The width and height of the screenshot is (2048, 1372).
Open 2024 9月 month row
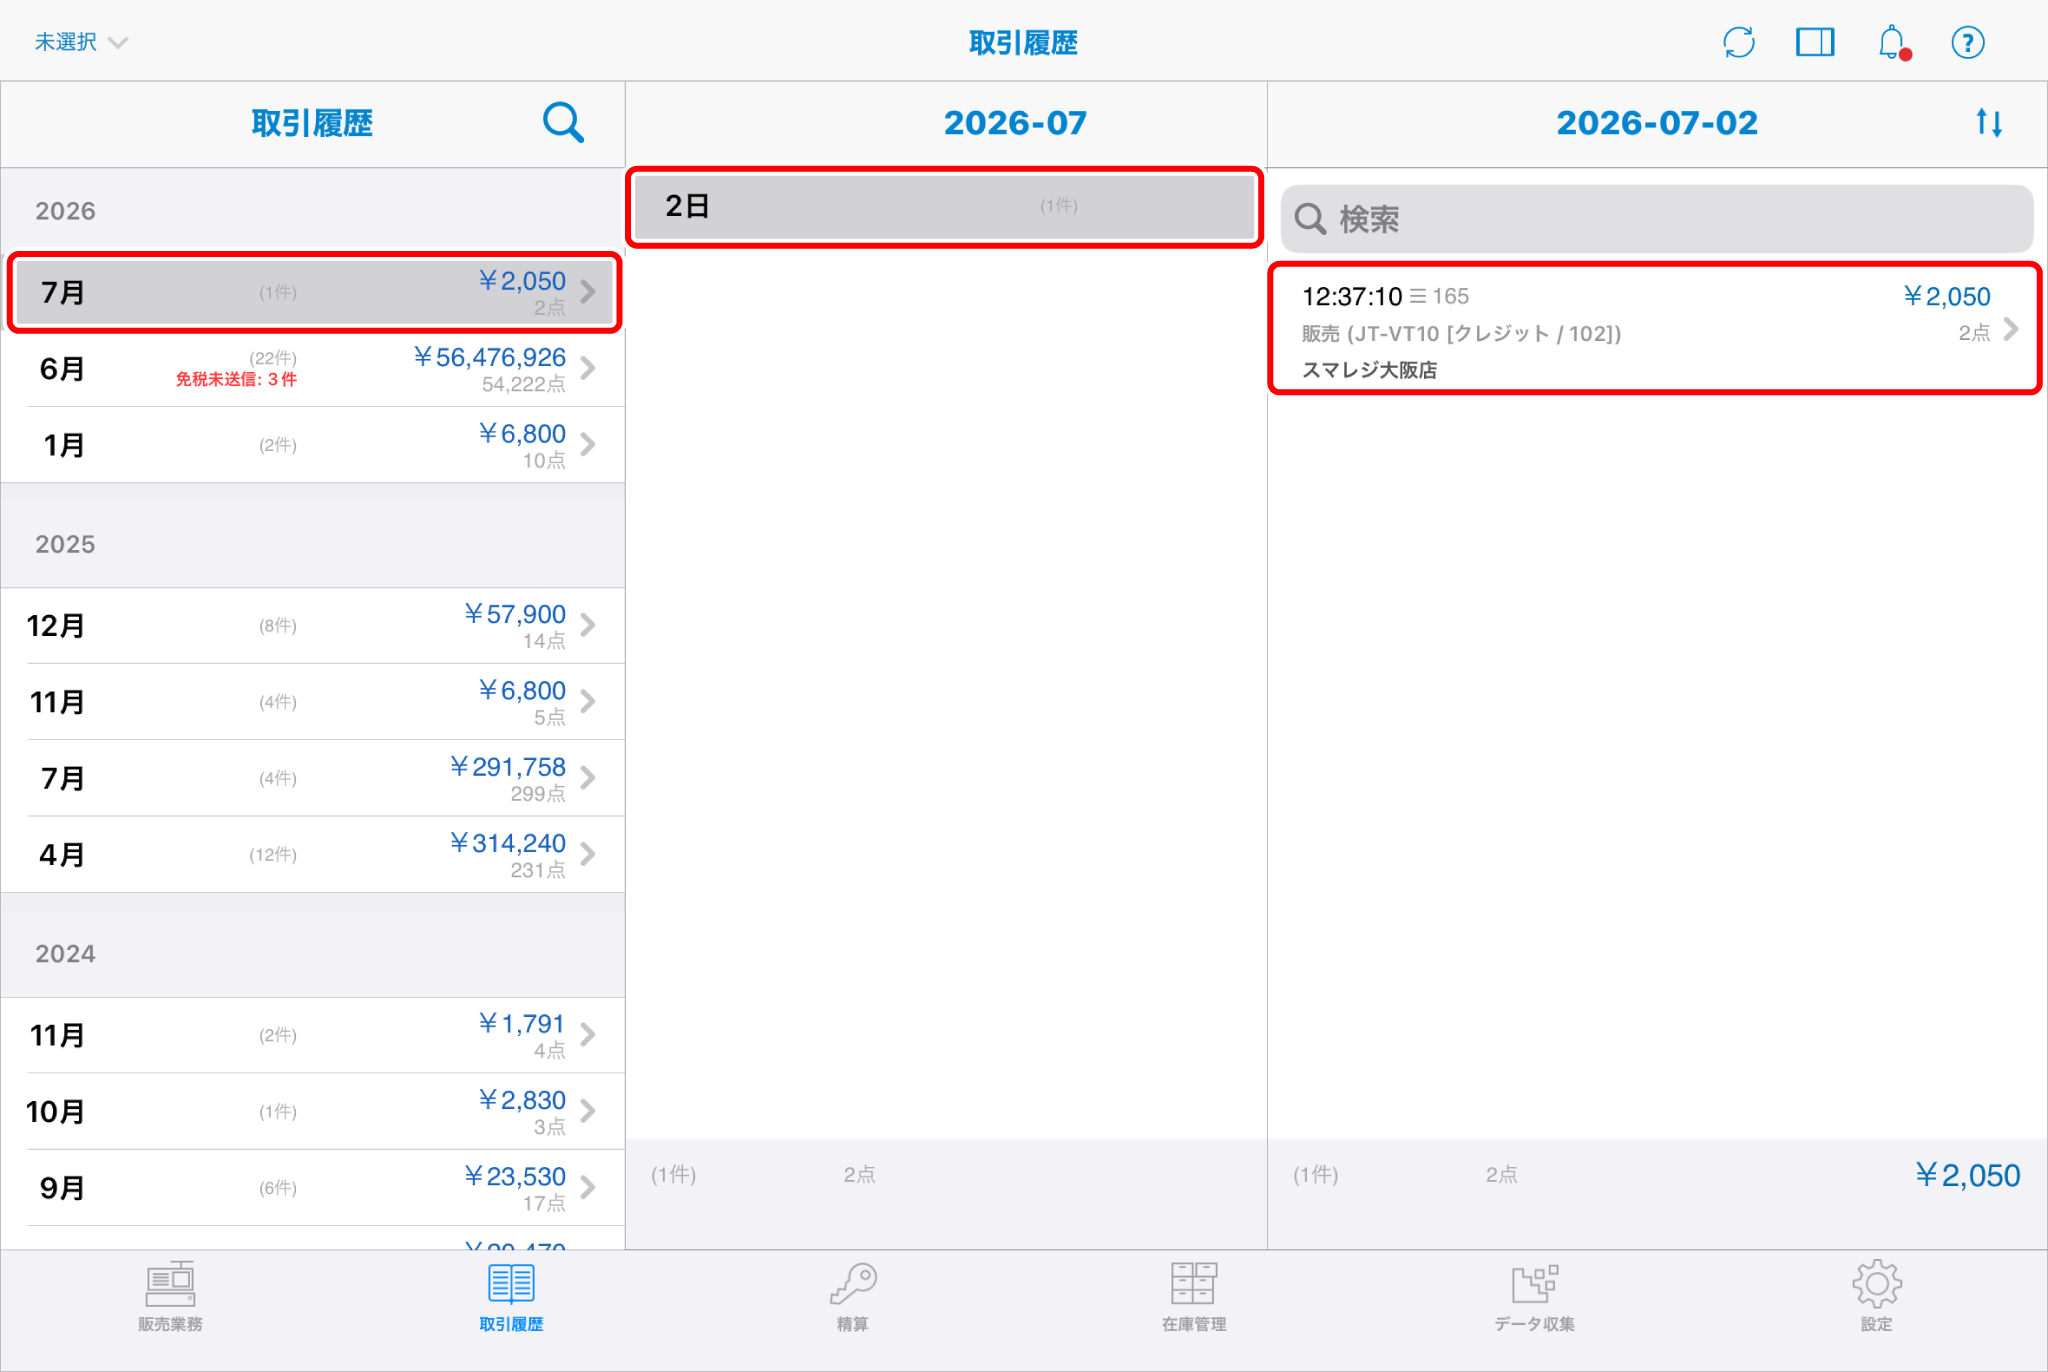[x=314, y=1187]
